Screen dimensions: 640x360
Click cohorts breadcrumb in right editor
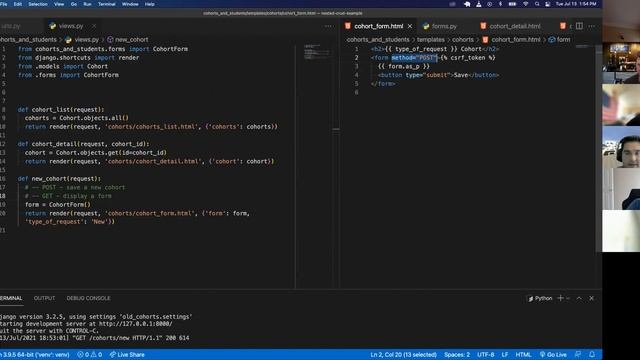coord(463,40)
